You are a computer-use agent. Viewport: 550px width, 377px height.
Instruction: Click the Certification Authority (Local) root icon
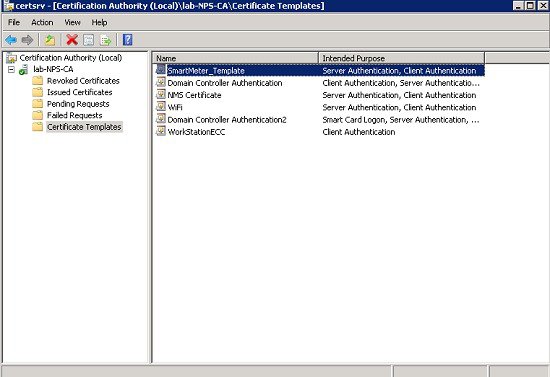tap(12, 58)
